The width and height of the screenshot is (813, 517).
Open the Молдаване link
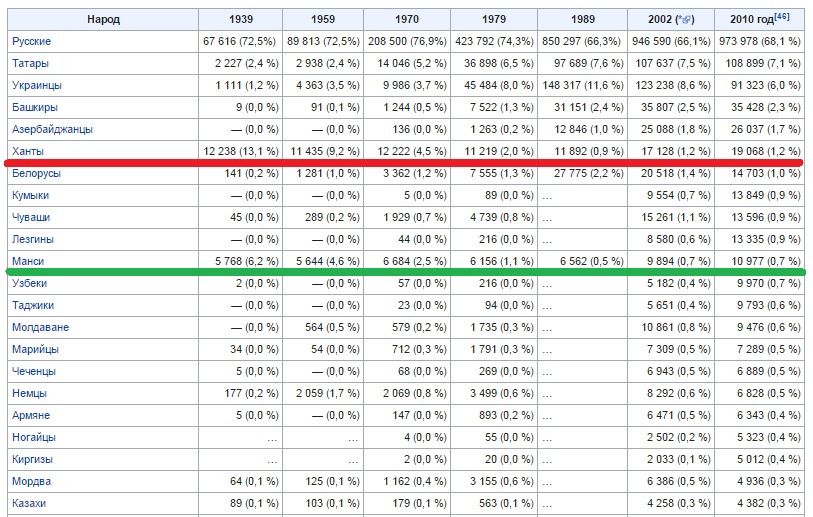click(x=40, y=327)
